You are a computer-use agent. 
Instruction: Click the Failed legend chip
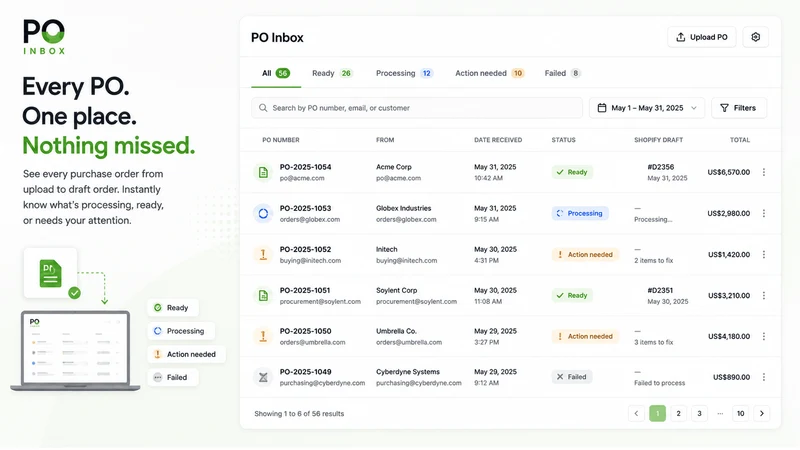(x=173, y=378)
